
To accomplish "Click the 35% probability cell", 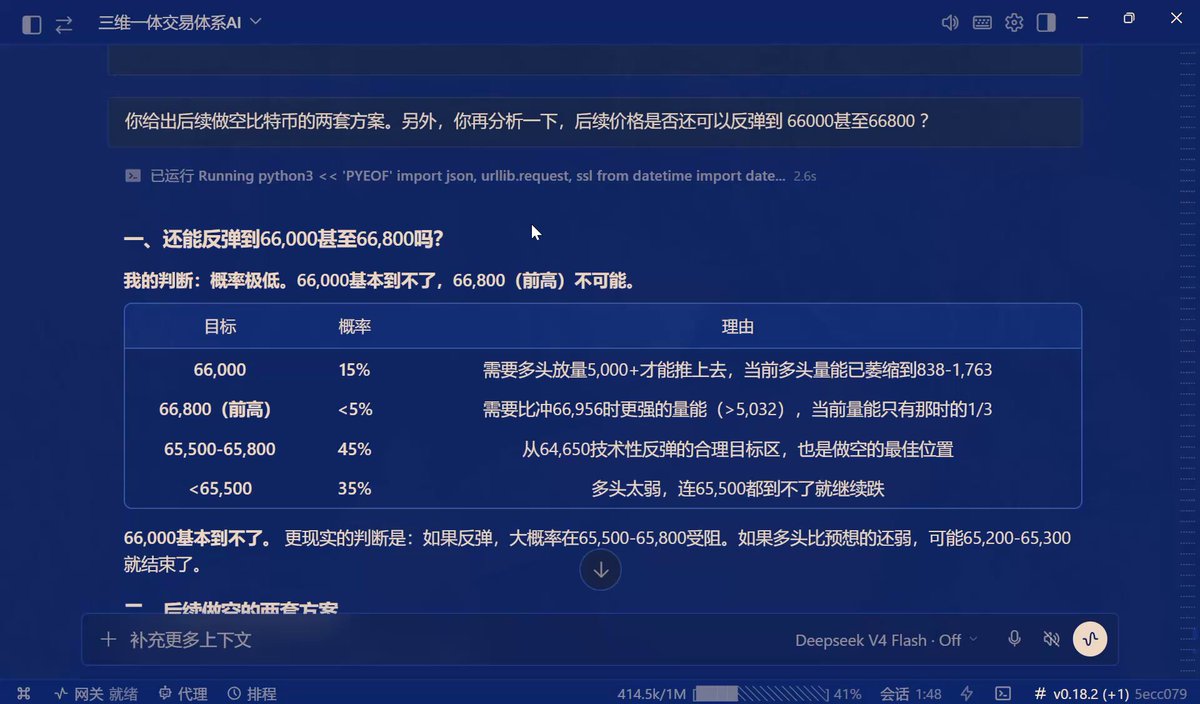I will pos(354,489).
